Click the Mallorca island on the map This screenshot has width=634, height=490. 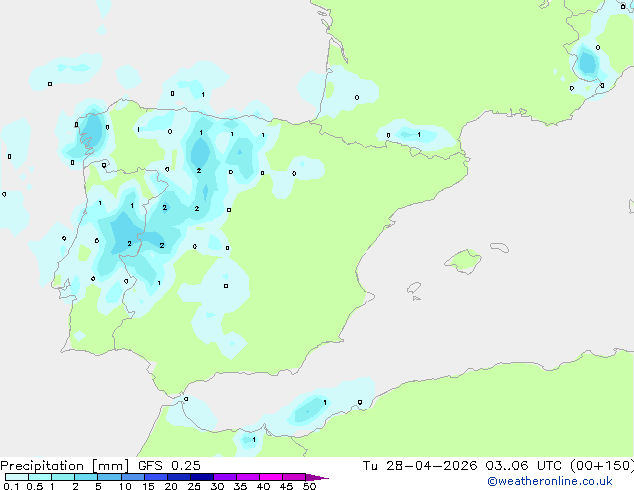point(463,261)
